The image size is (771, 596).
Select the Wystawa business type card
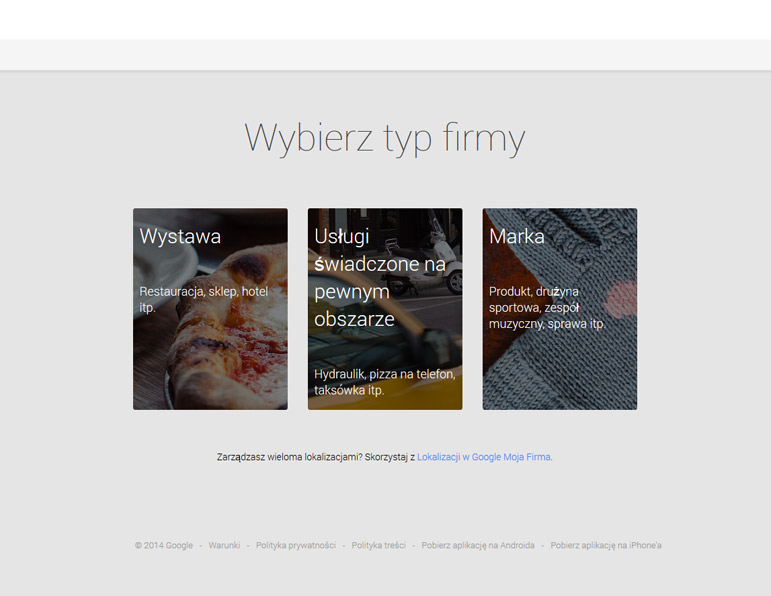210,309
